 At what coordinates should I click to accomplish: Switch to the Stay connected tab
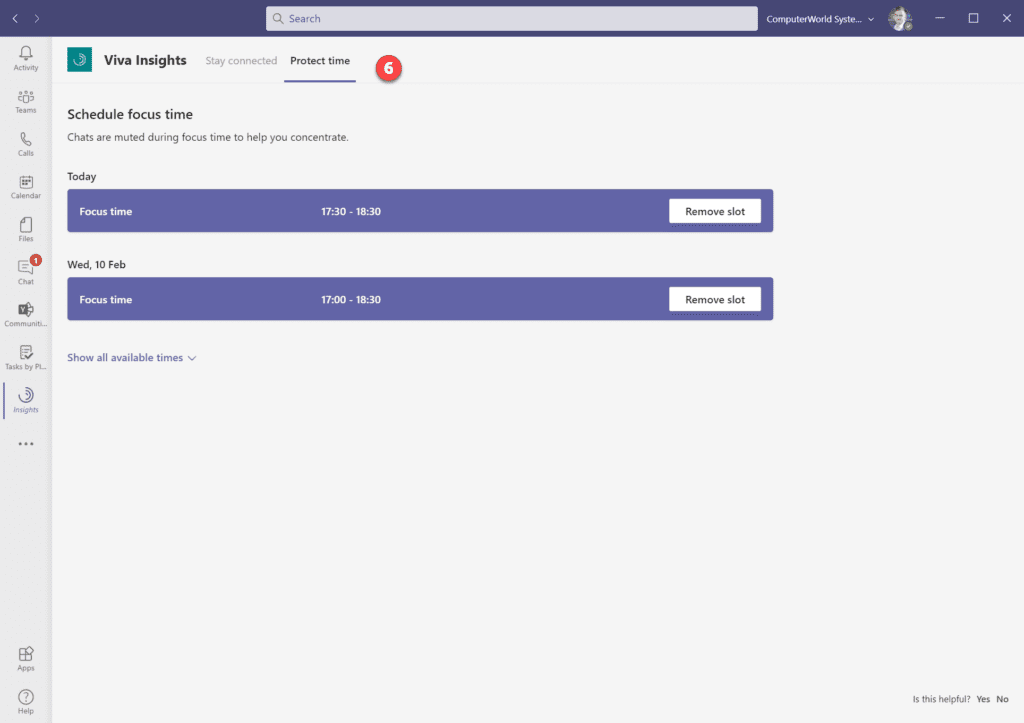(241, 61)
